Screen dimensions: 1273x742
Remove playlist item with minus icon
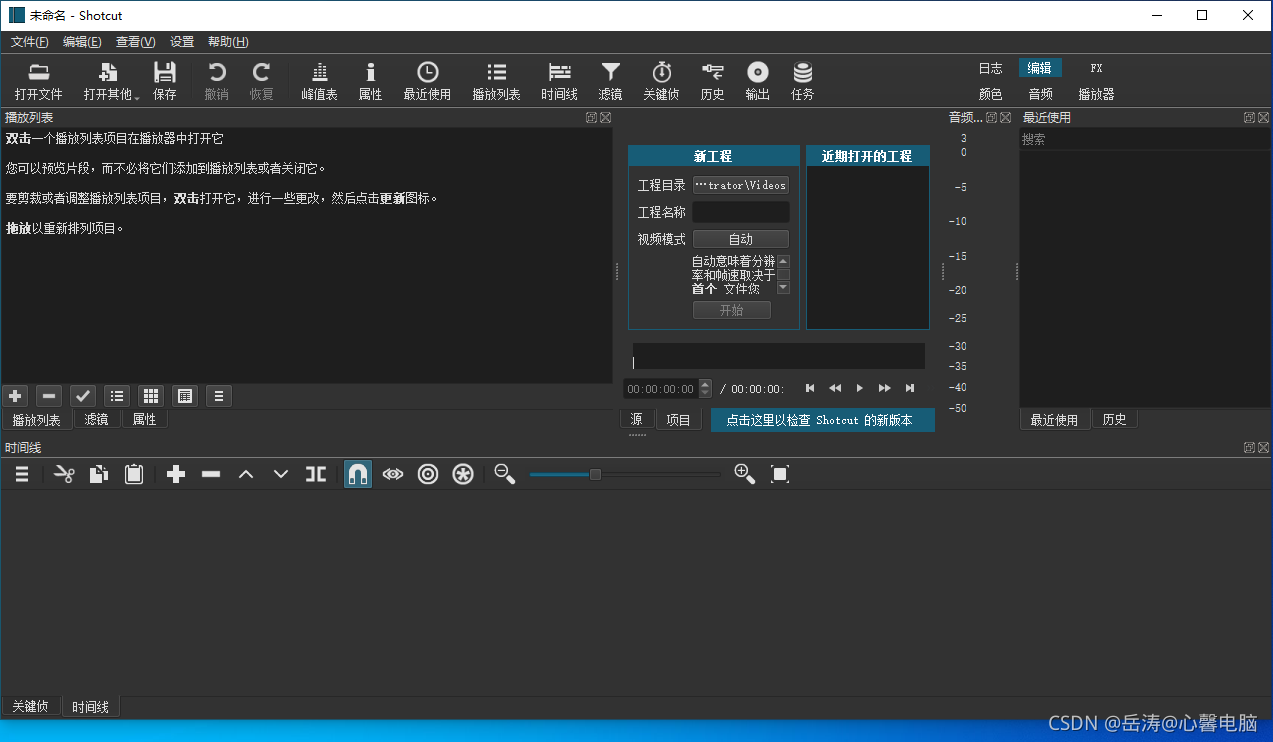(x=49, y=396)
